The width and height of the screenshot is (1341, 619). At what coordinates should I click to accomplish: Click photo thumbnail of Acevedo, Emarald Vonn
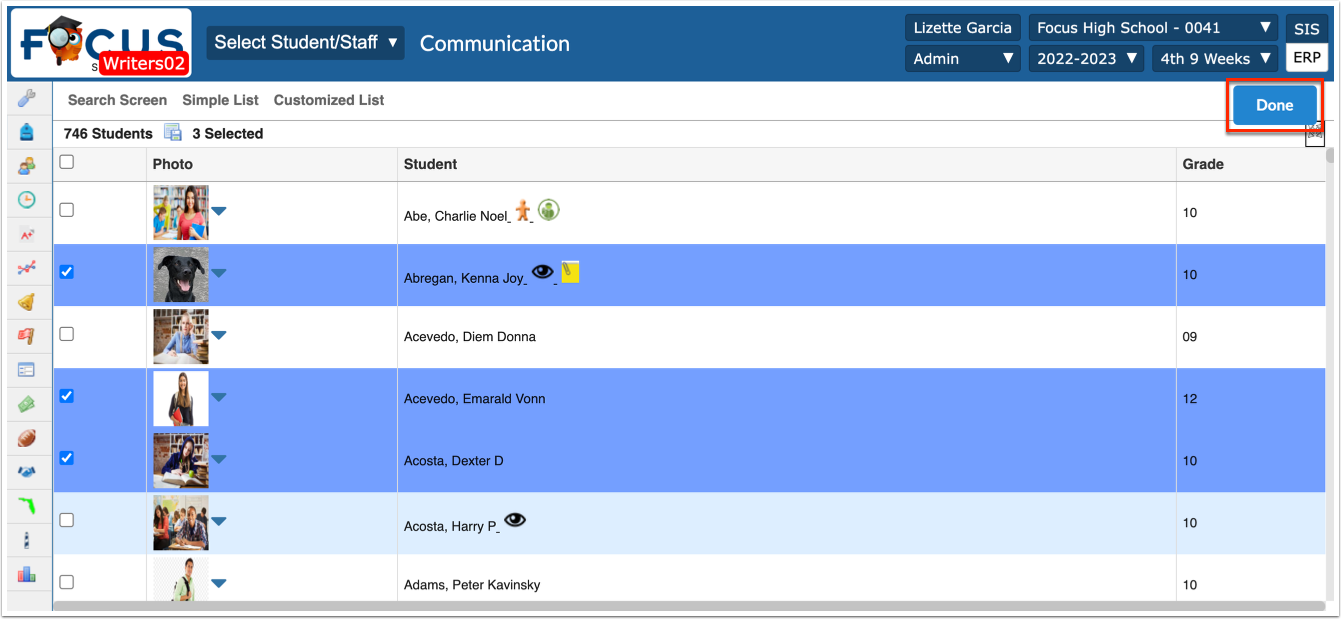click(181, 398)
